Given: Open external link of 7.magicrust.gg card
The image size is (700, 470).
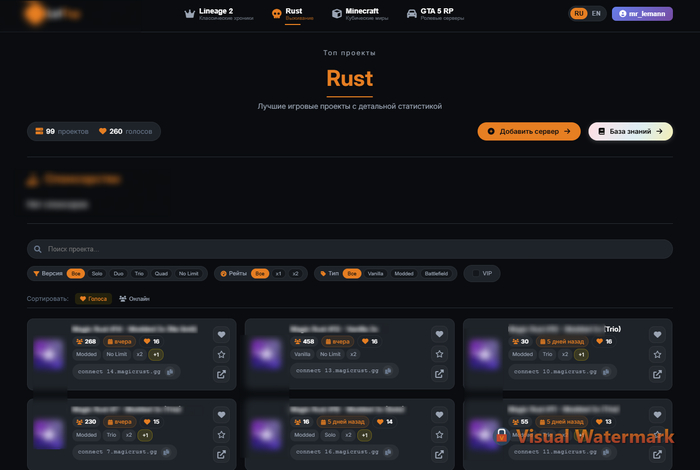Looking at the screenshot, I should (221, 454).
